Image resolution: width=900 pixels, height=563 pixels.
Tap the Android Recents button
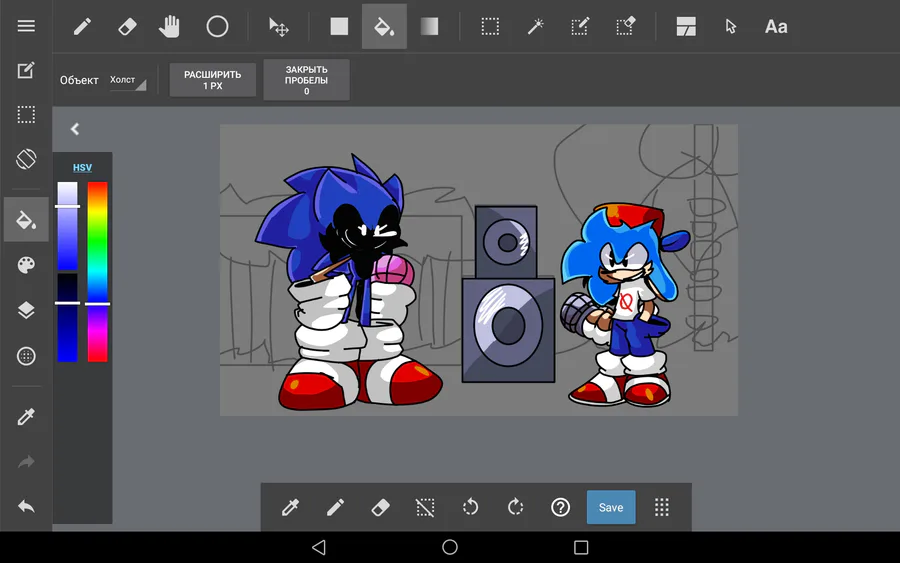pos(581,547)
